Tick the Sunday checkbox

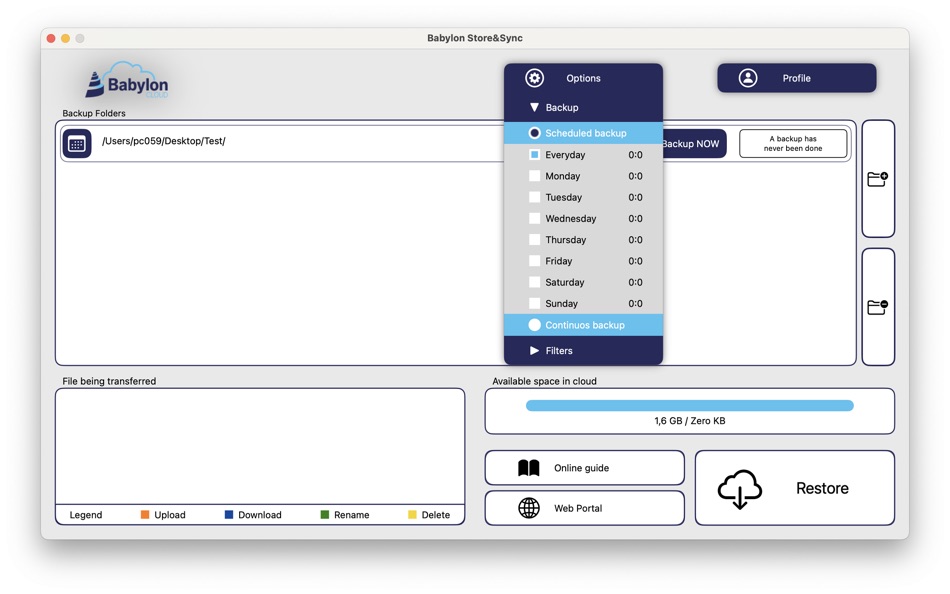point(534,303)
